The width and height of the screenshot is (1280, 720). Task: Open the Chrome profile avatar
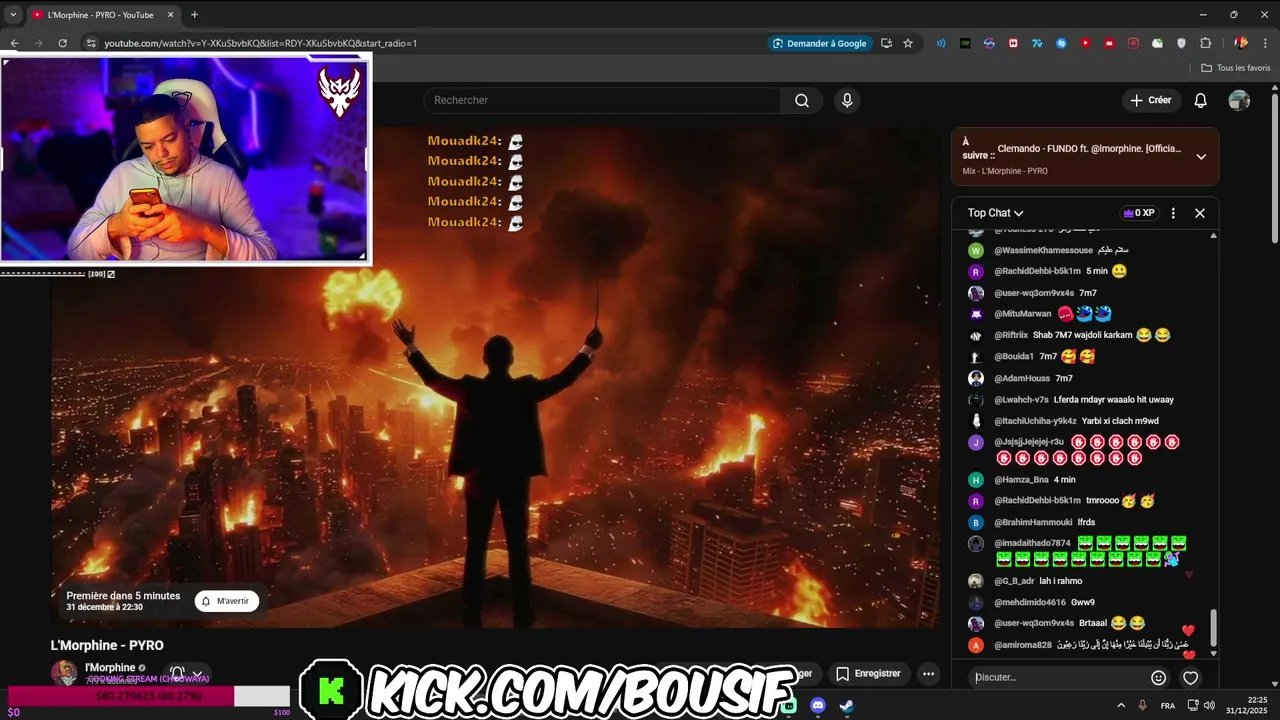pos(1241,43)
